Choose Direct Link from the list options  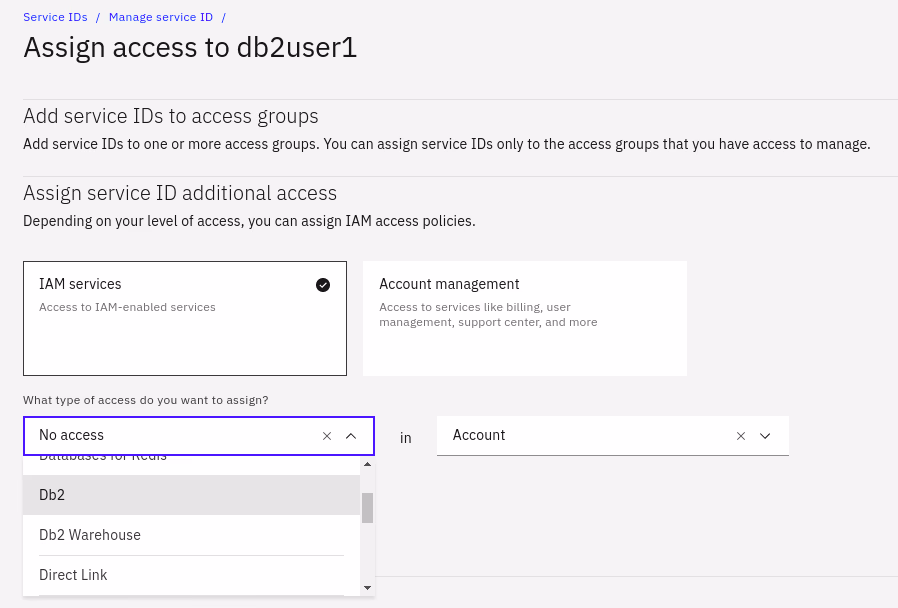(191, 575)
